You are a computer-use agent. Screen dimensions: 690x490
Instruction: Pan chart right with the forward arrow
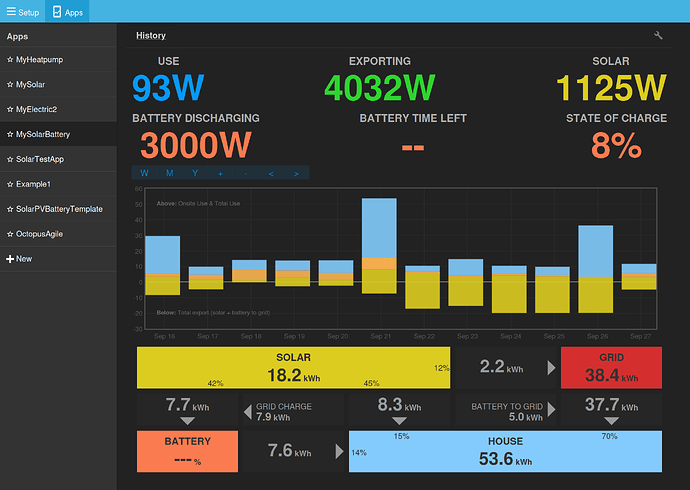coord(295,173)
